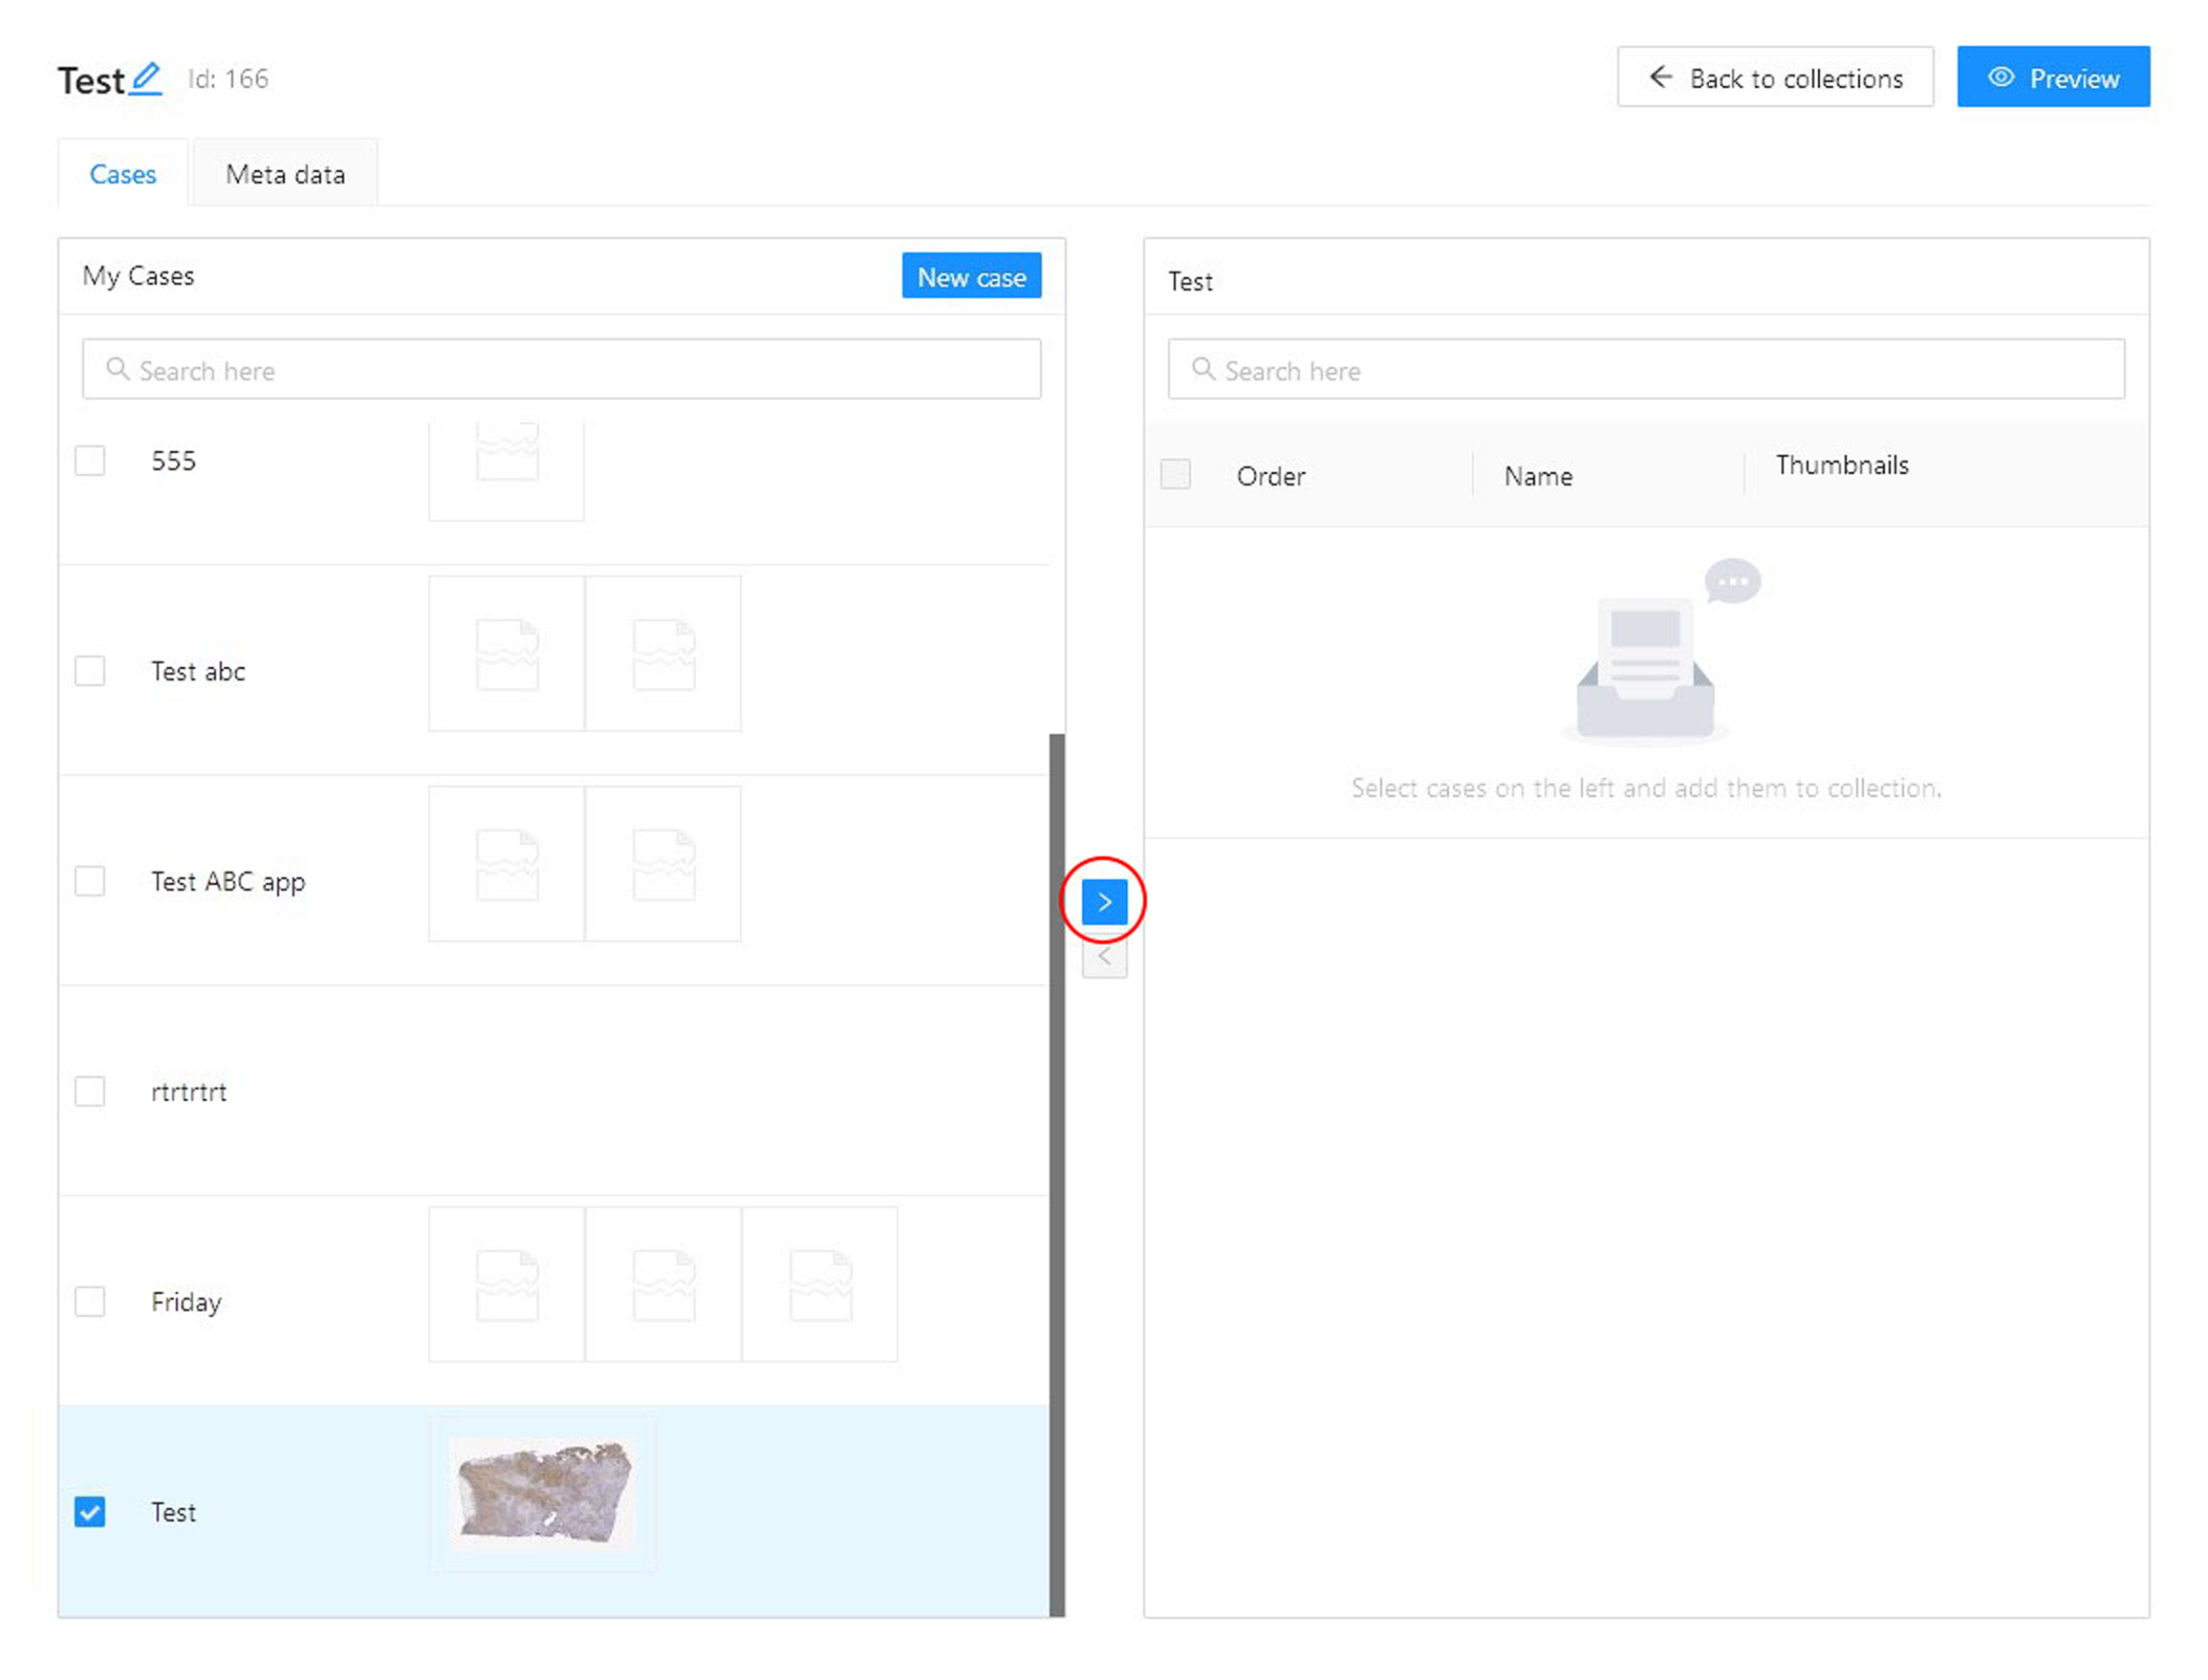This screenshot has width=2208, height=1680.
Task: Check the Test ABC app checkbox
Action: tap(90, 881)
